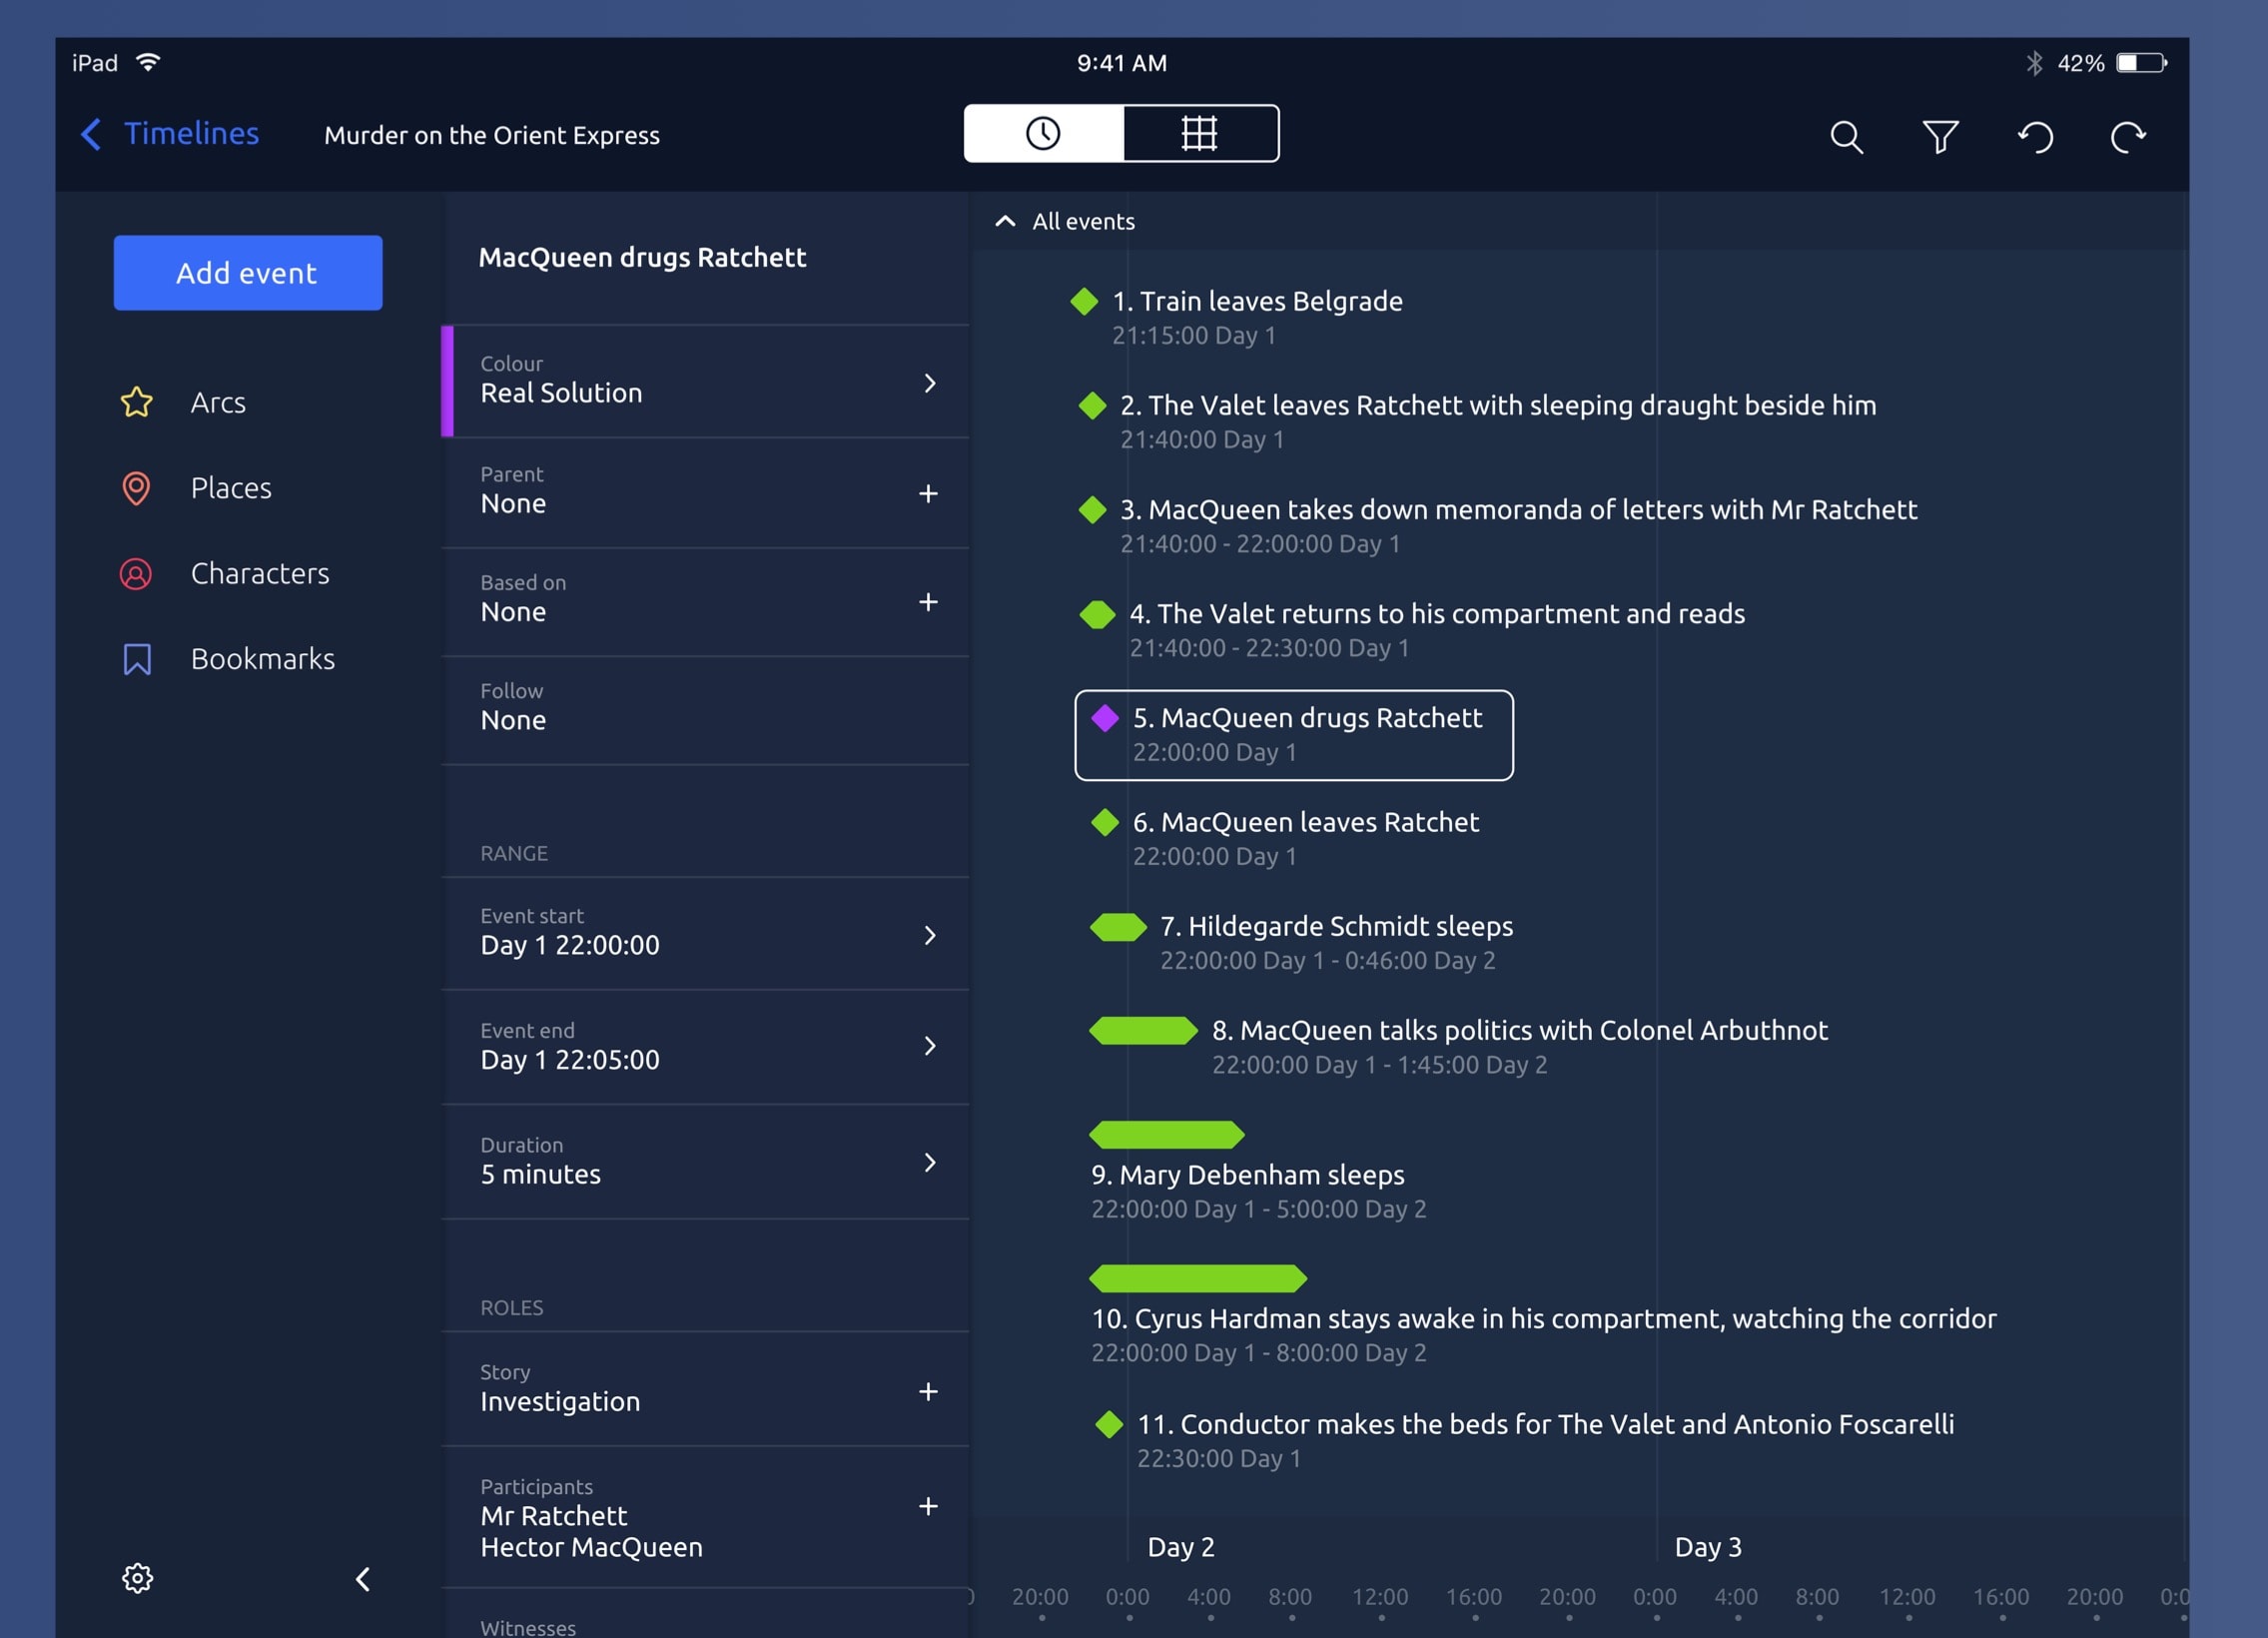
Task: Click green diamond of Train leaves Belgrade
Action: point(1084,301)
